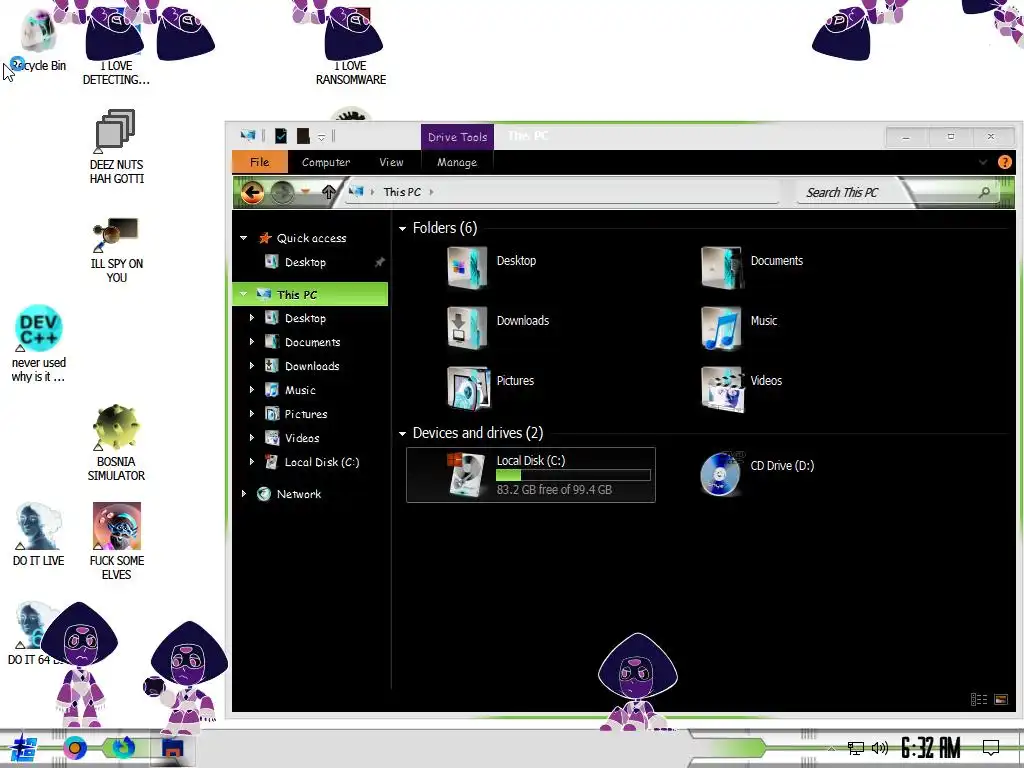Click the New folder icon in quick access toolbar

pos(303,136)
